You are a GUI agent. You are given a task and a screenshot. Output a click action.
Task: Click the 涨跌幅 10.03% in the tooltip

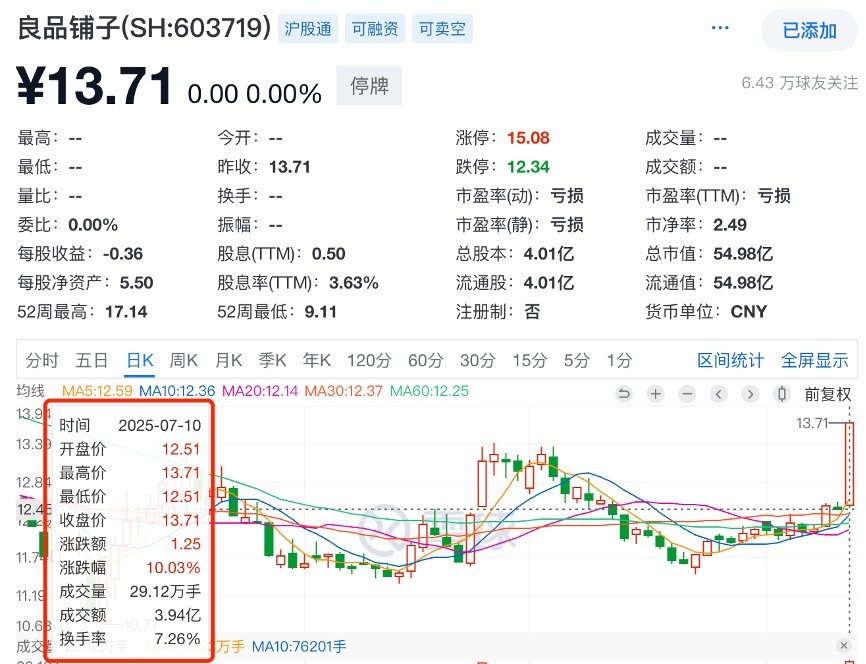(173, 567)
